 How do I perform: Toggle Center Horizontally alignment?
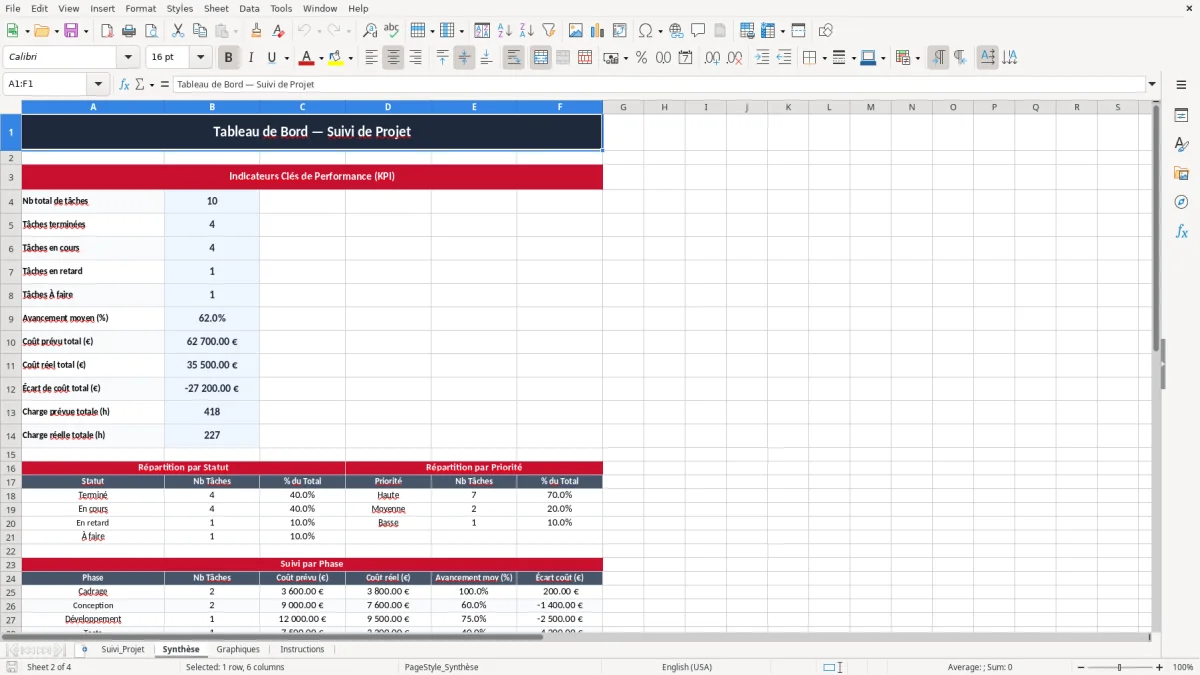tap(393, 58)
